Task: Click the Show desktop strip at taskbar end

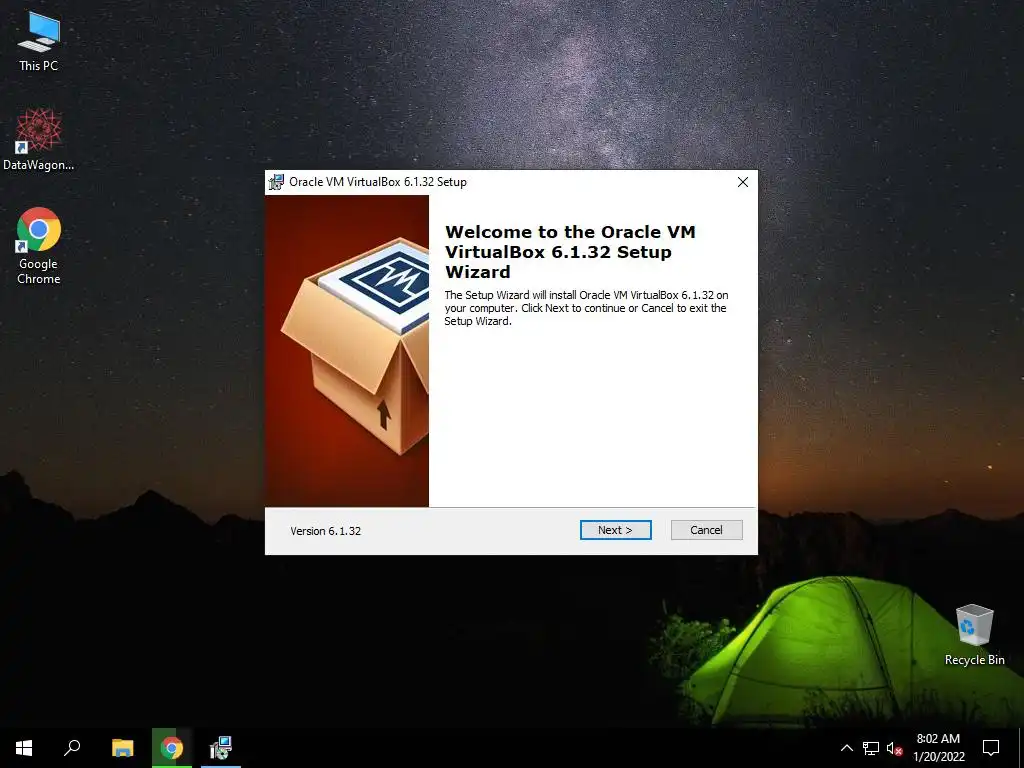Action: pyautogui.click(x=1021, y=748)
